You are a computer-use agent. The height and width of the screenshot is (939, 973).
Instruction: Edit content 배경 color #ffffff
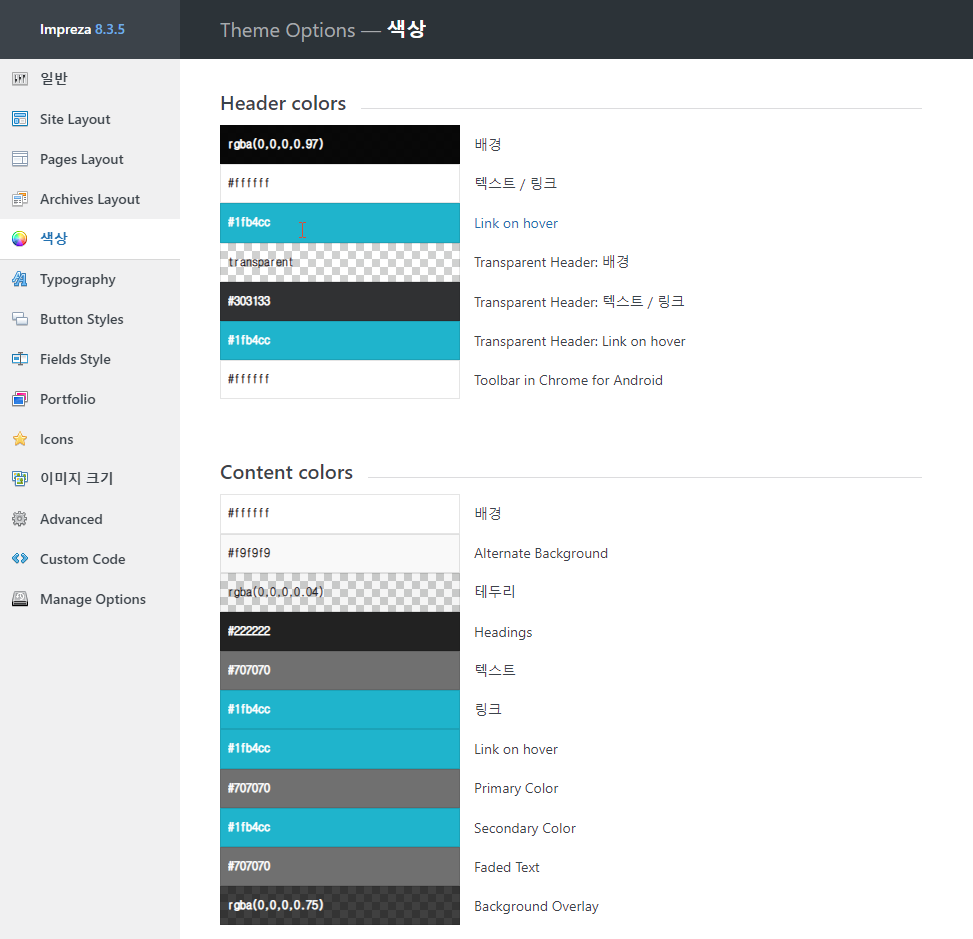click(339, 513)
